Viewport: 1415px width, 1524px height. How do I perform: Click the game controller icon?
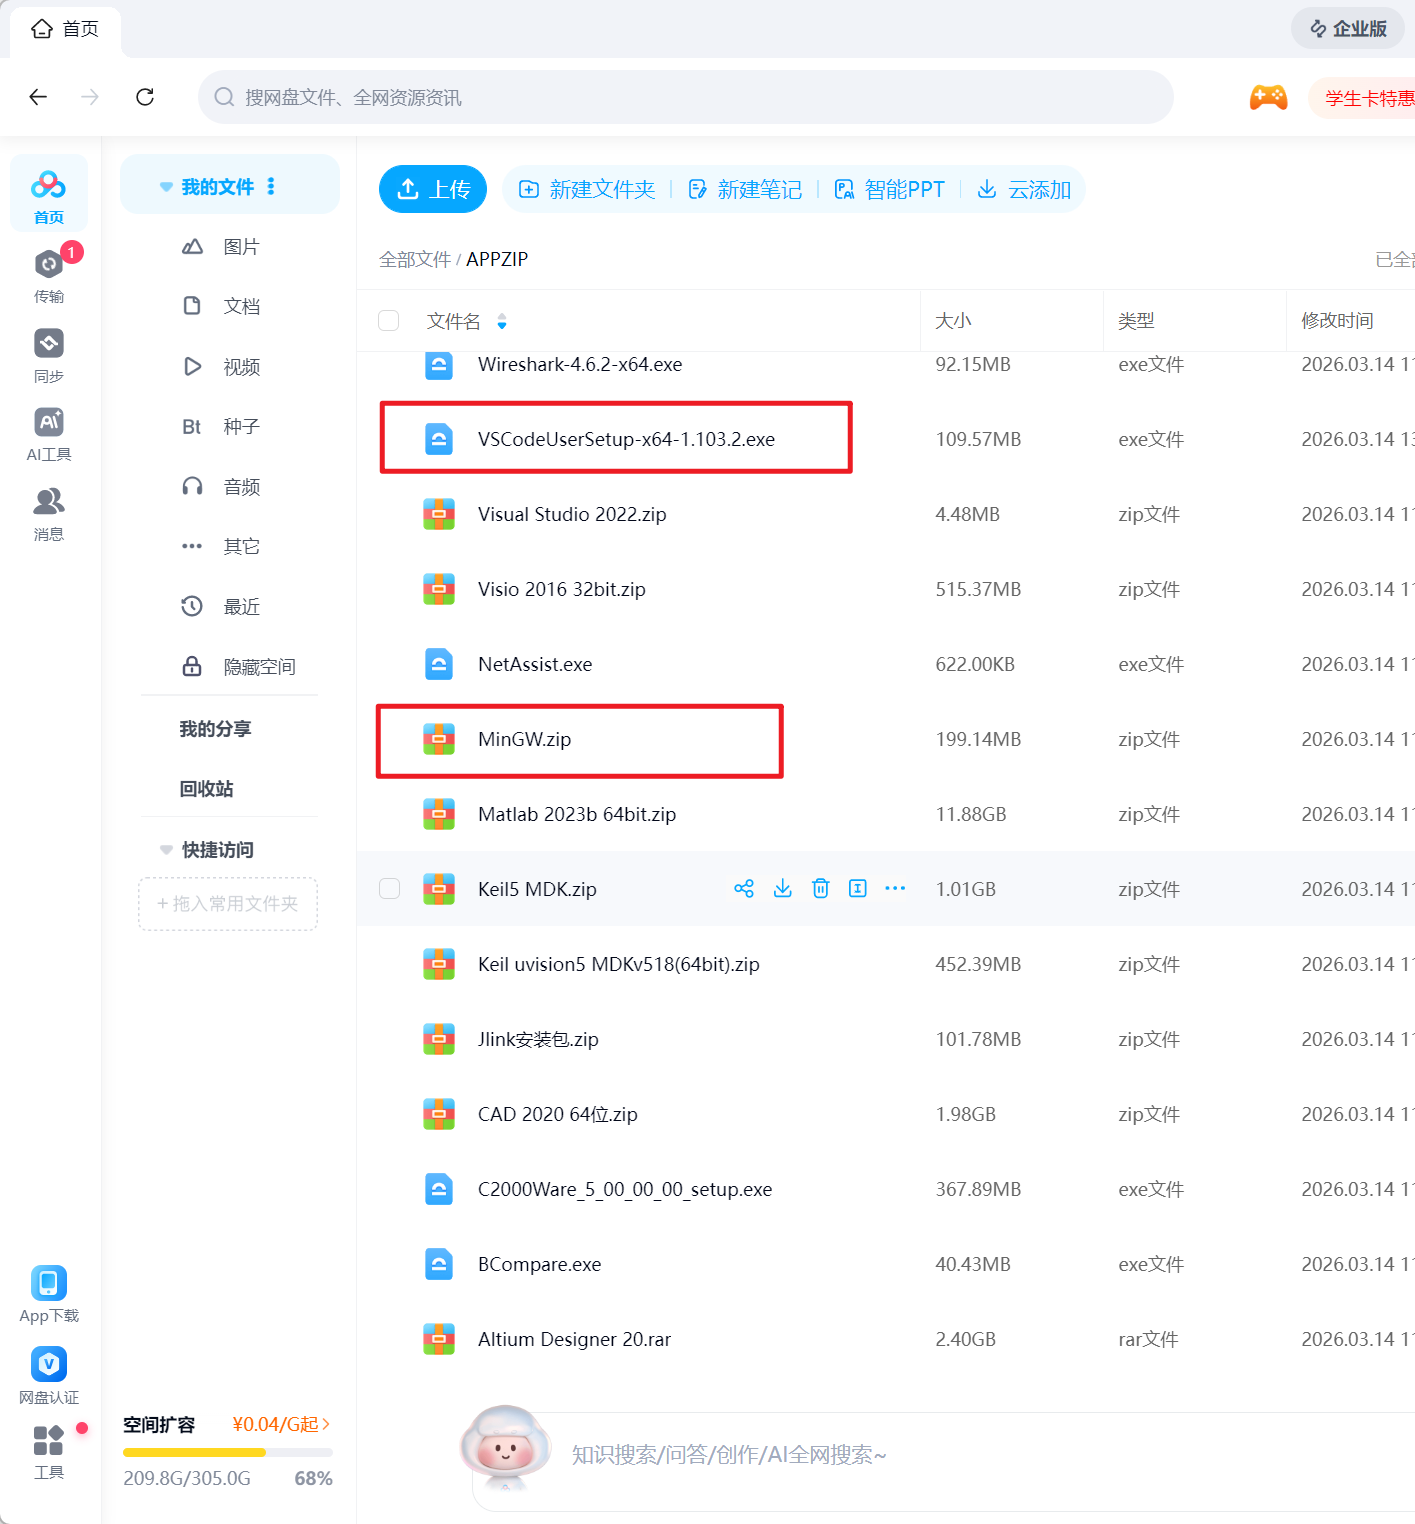coord(1268,98)
